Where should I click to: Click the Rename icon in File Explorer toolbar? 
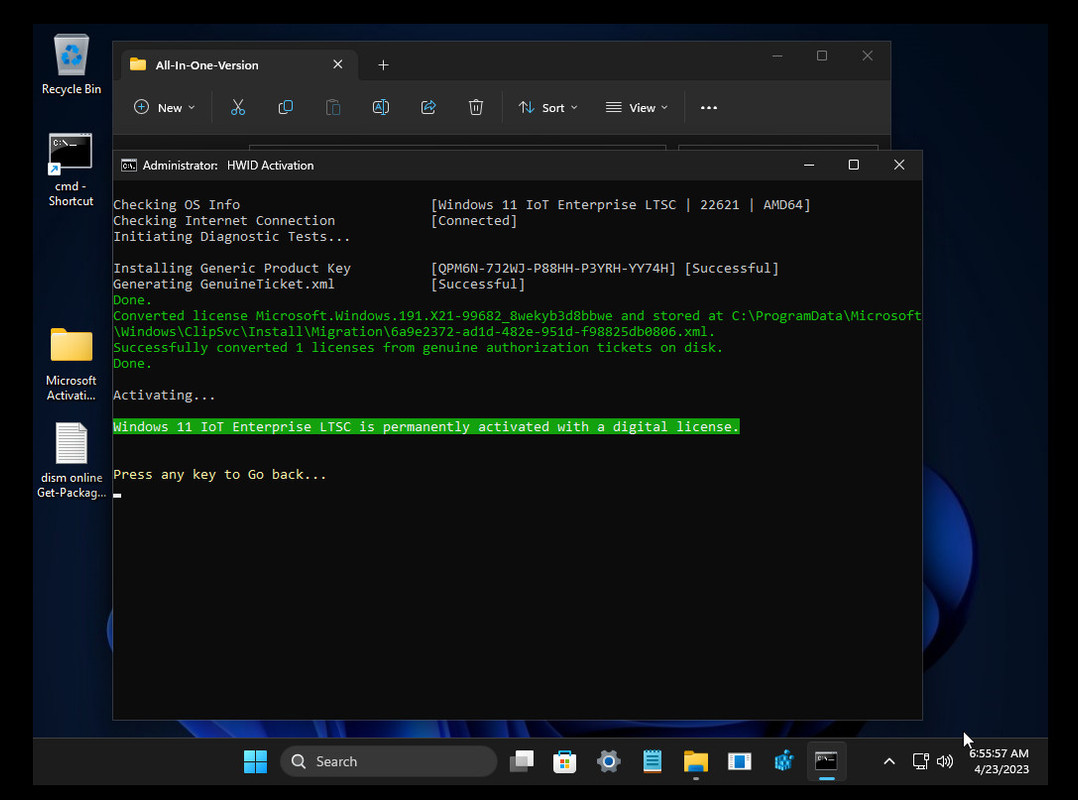(380, 107)
